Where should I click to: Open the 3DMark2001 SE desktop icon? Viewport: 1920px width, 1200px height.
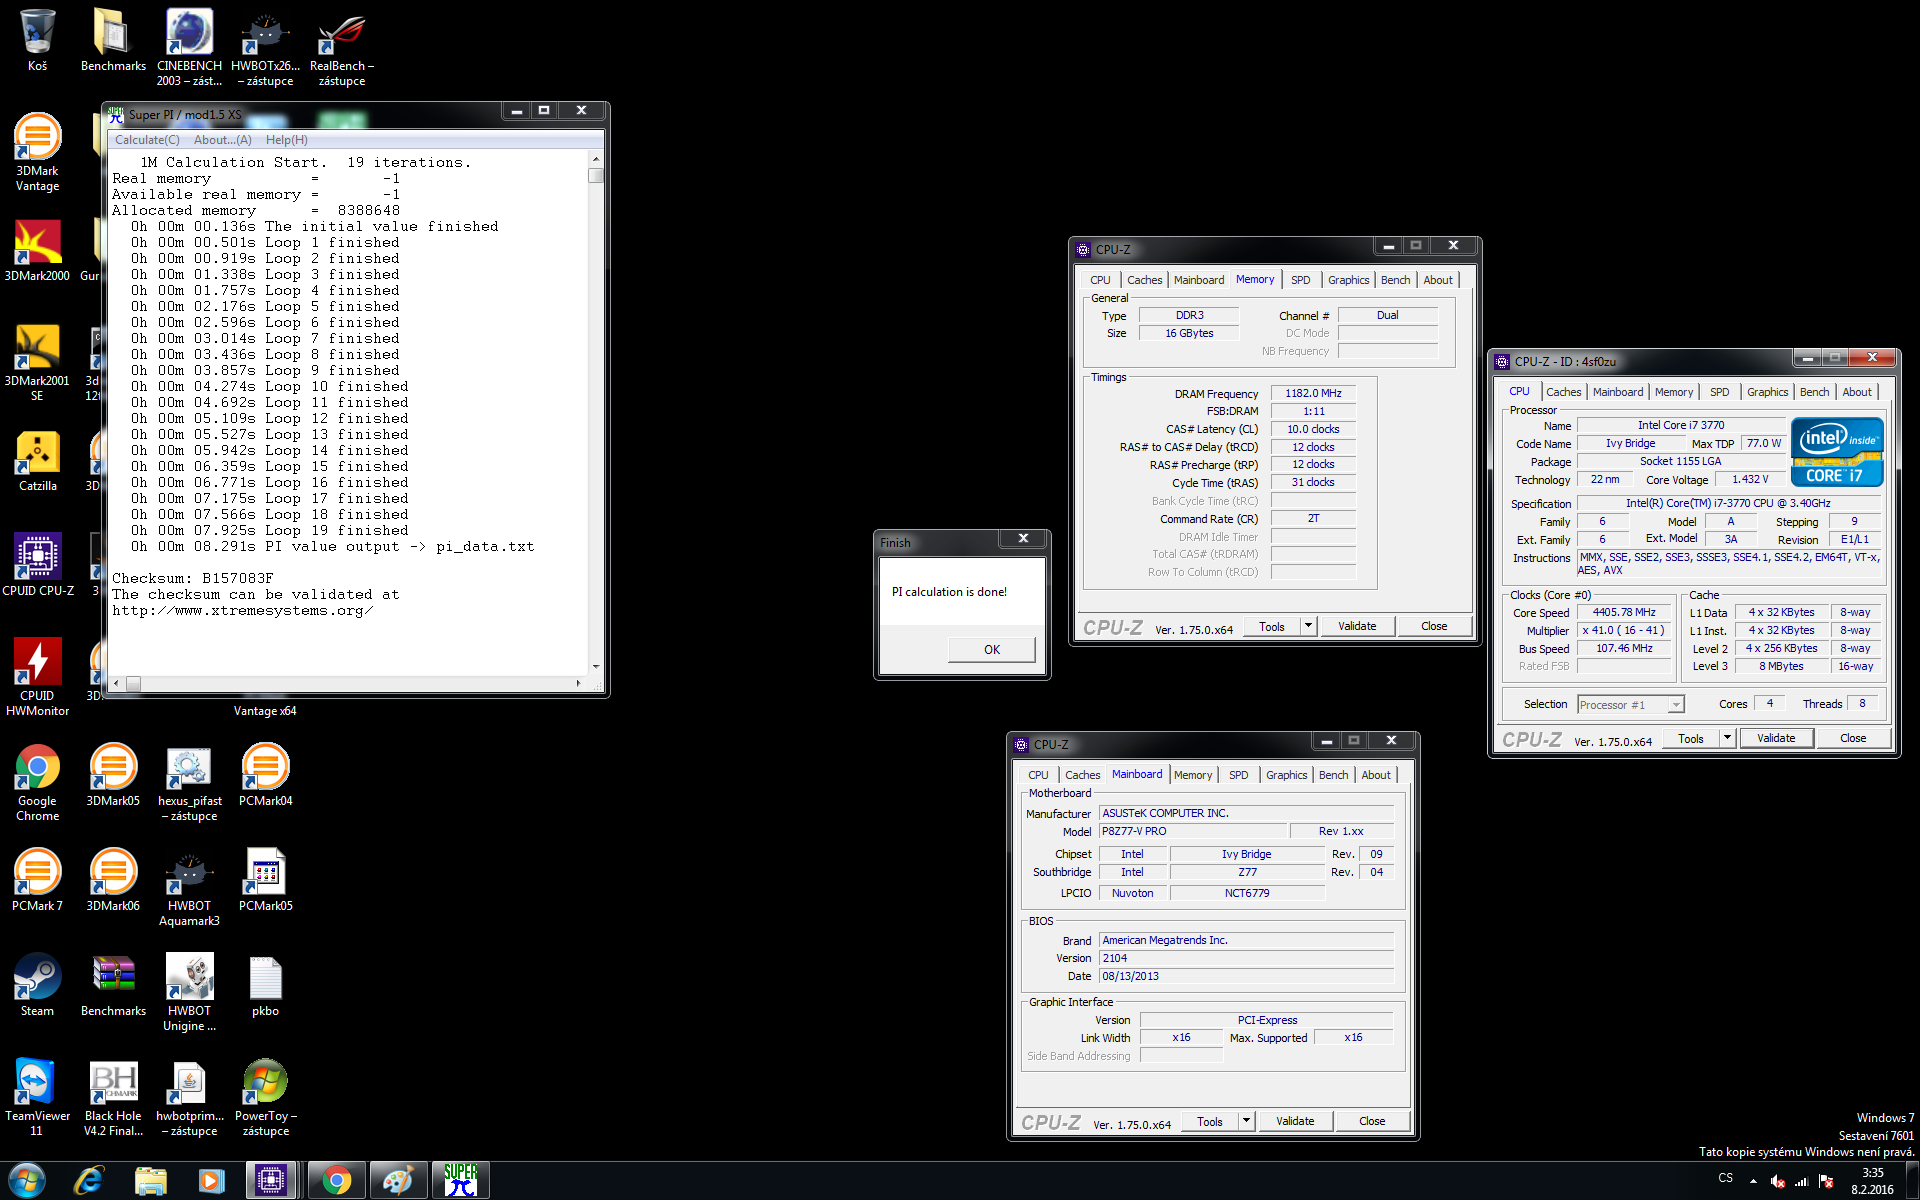coord(37,362)
